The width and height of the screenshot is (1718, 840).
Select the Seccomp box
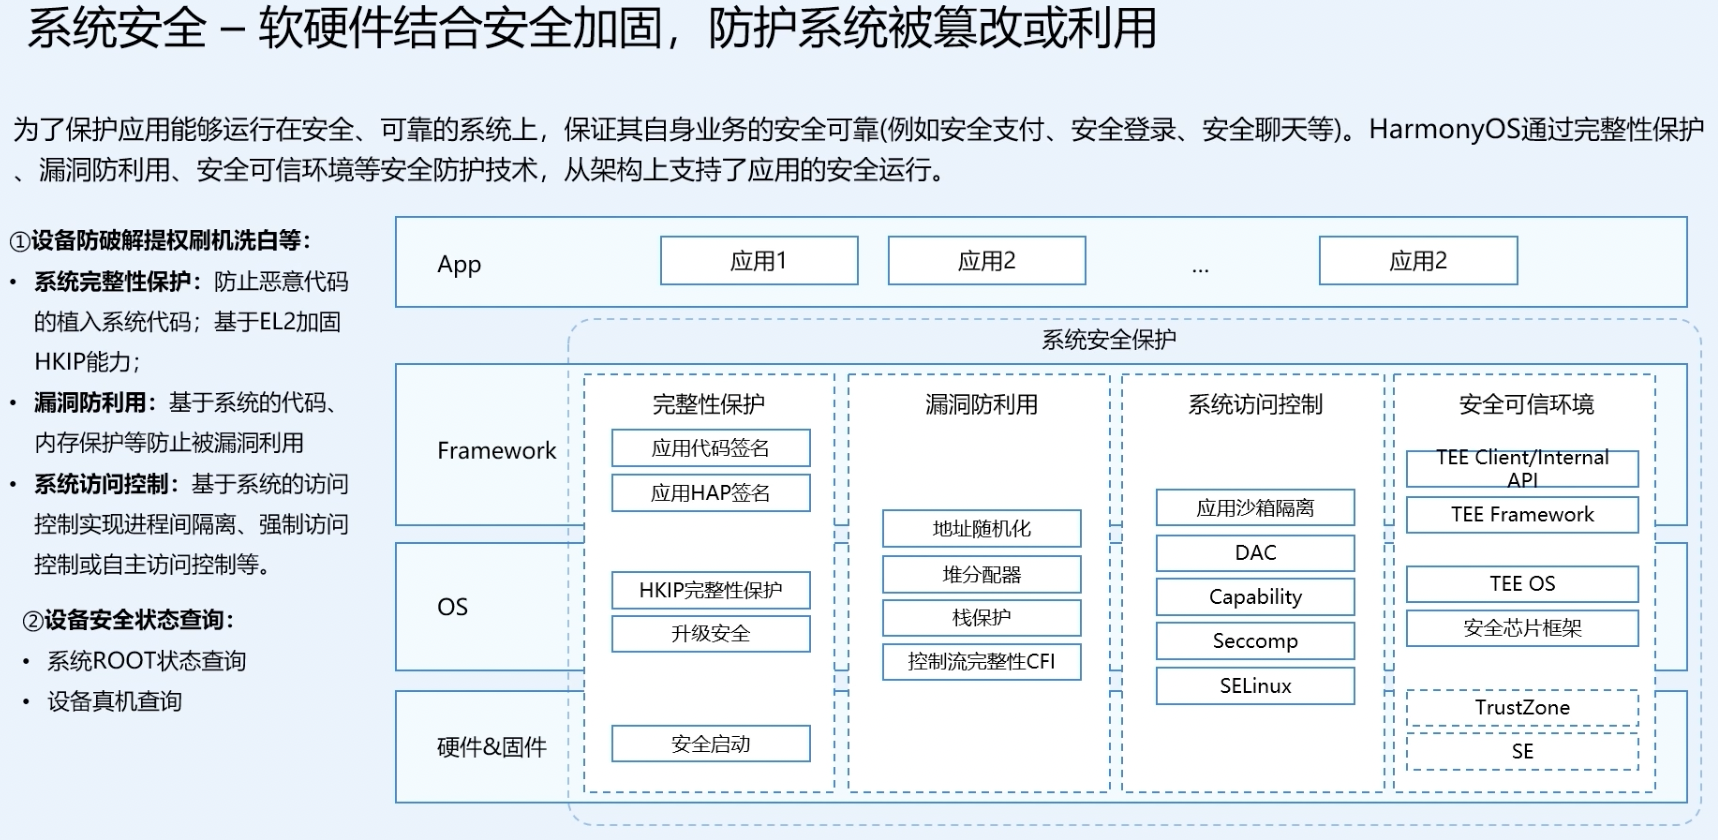(1256, 641)
